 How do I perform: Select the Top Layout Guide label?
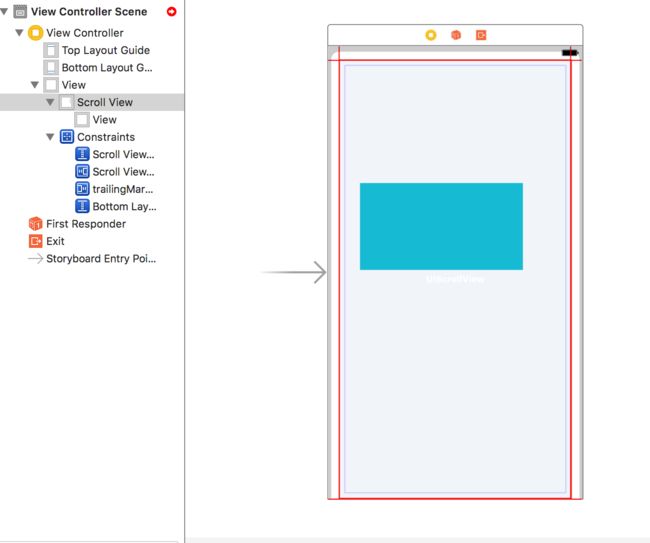pyautogui.click(x=106, y=50)
